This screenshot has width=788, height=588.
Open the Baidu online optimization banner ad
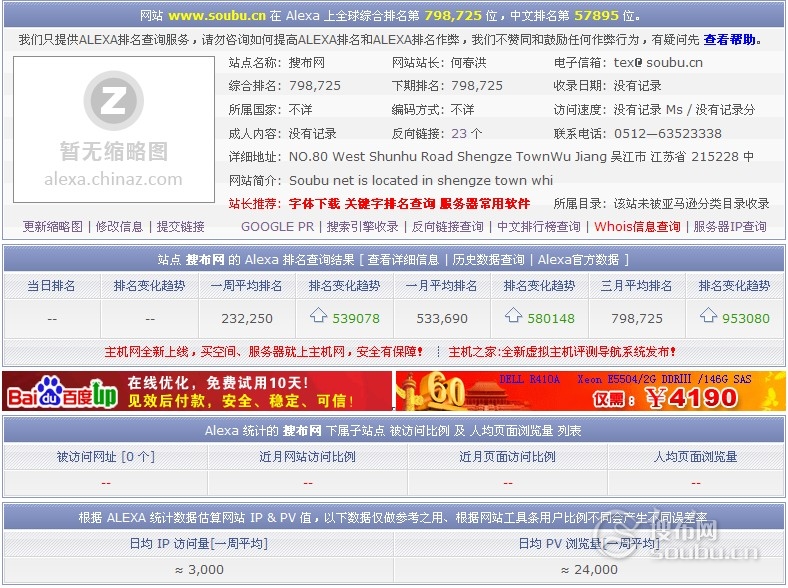[x=197, y=391]
